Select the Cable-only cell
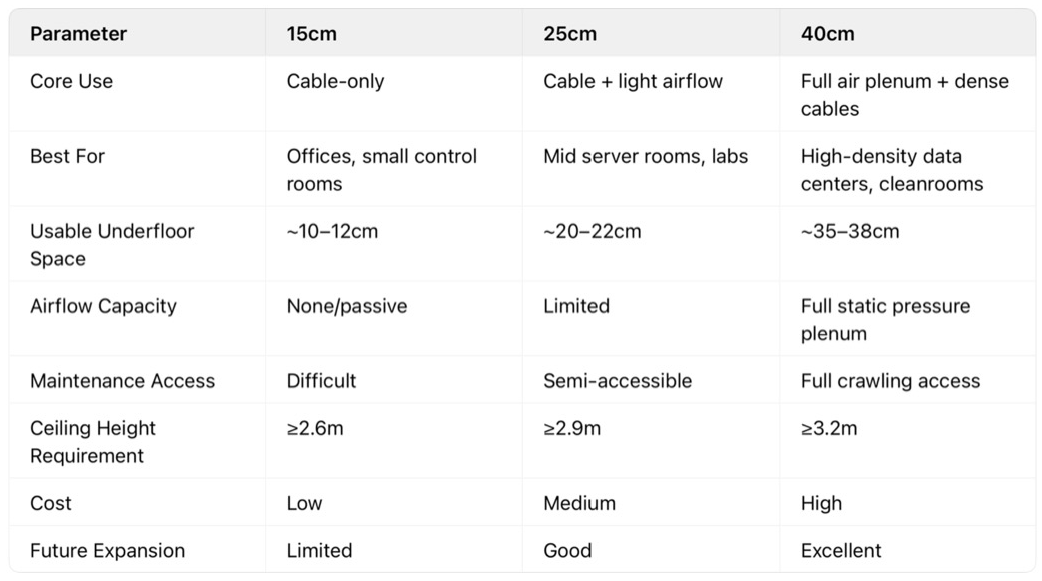 tap(335, 81)
